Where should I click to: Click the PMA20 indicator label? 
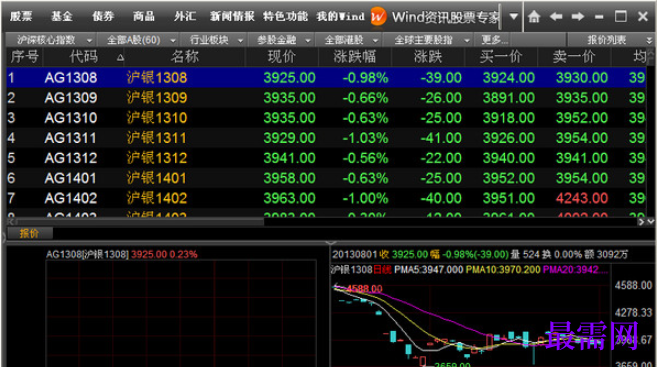click(x=575, y=270)
